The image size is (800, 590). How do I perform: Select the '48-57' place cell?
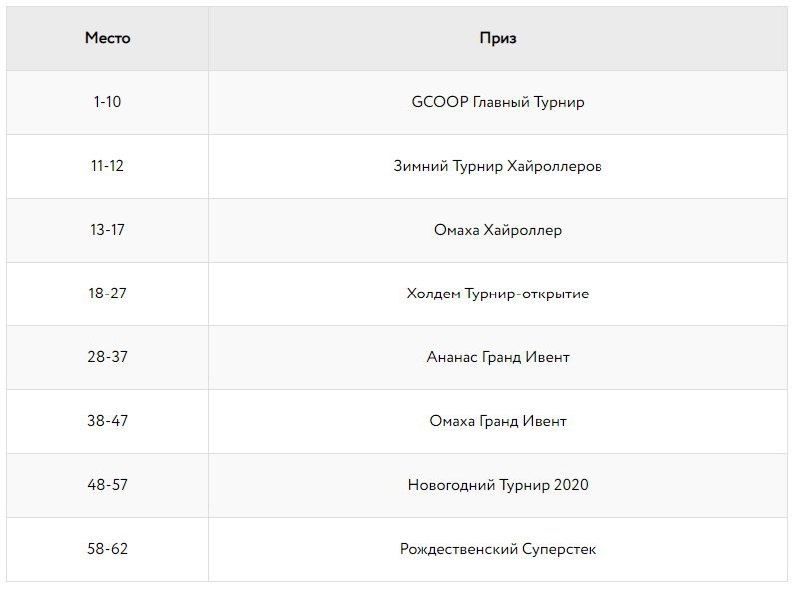[x=107, y=485]
